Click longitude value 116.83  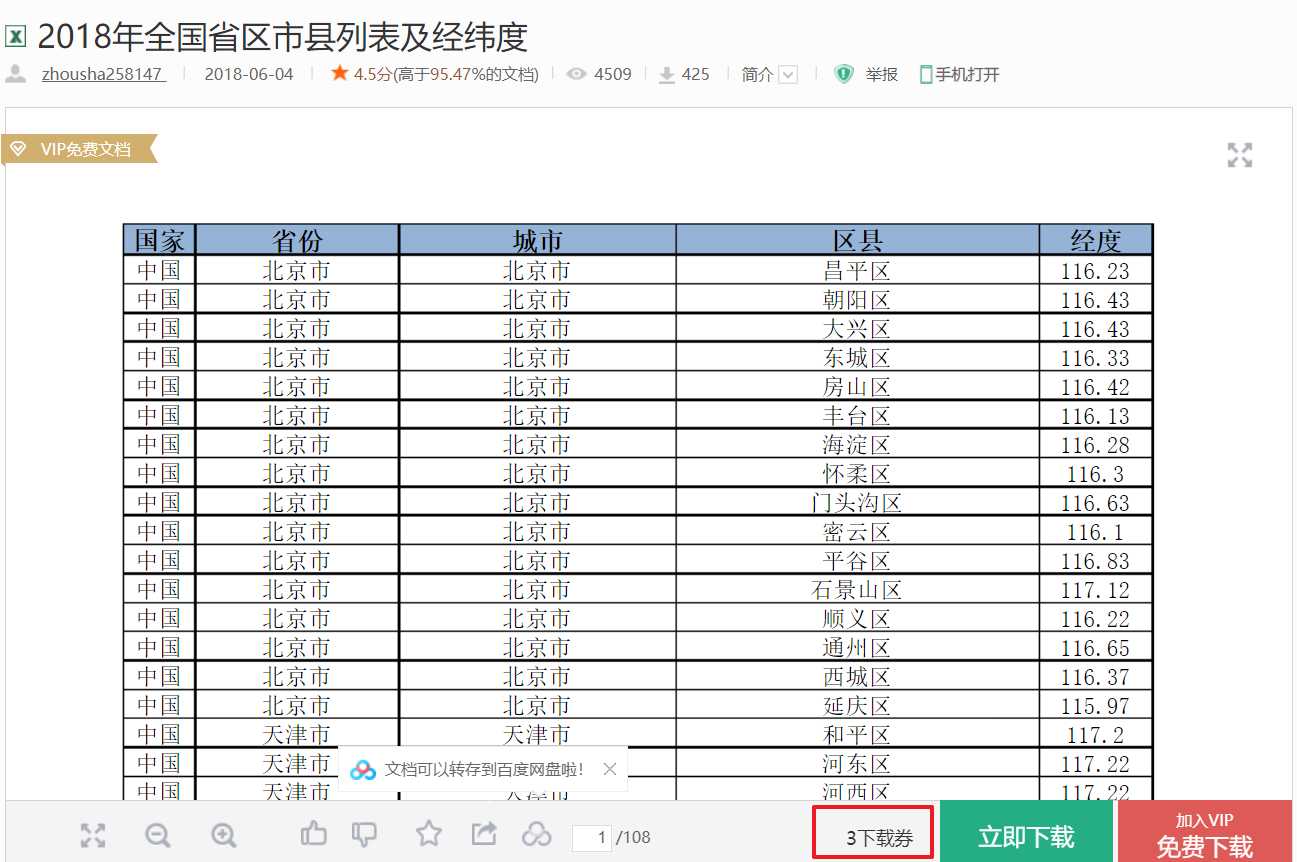coord(1096,561)
